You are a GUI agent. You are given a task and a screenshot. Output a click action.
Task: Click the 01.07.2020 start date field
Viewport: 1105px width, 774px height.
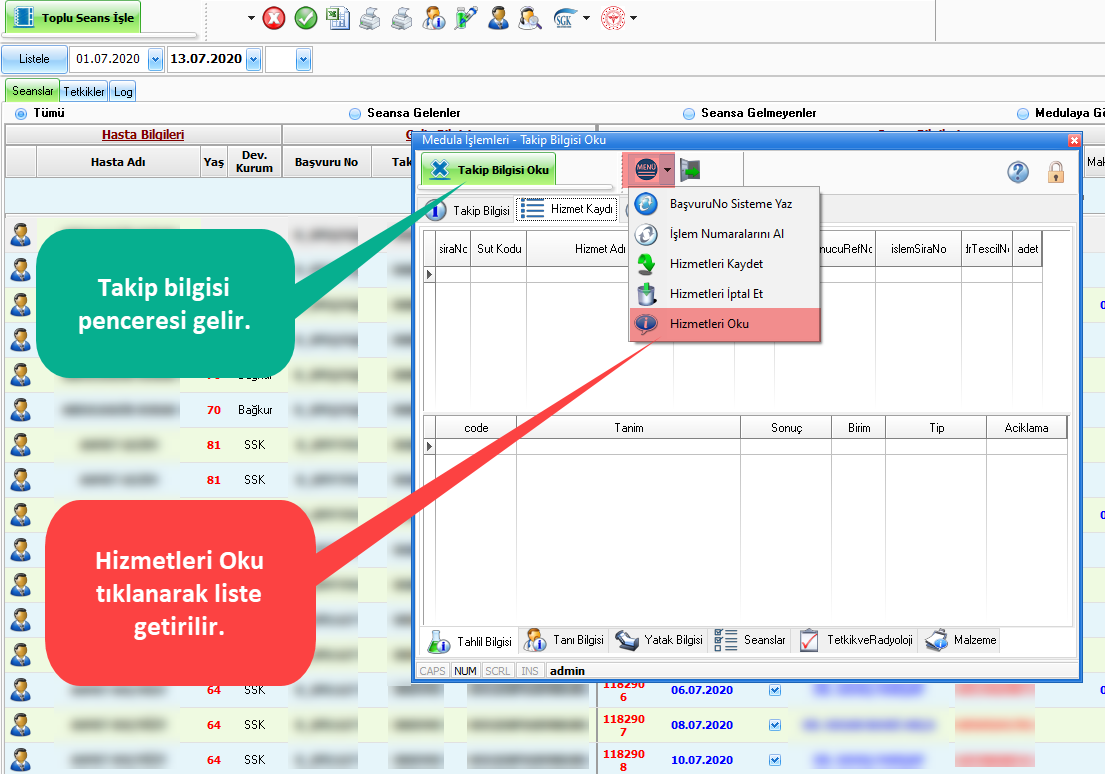[x=109, y=59]
